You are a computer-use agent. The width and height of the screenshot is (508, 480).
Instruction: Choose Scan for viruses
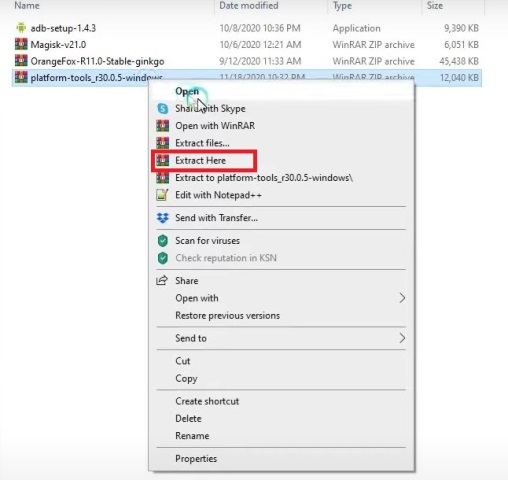pyautogui.click(x=281, y=241)
